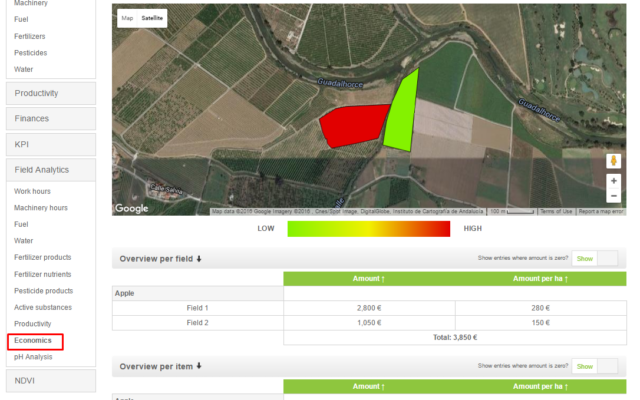Click Report a map error link
Screen dimensions: 640x400
pyautogui.click(x=601, y=211)
